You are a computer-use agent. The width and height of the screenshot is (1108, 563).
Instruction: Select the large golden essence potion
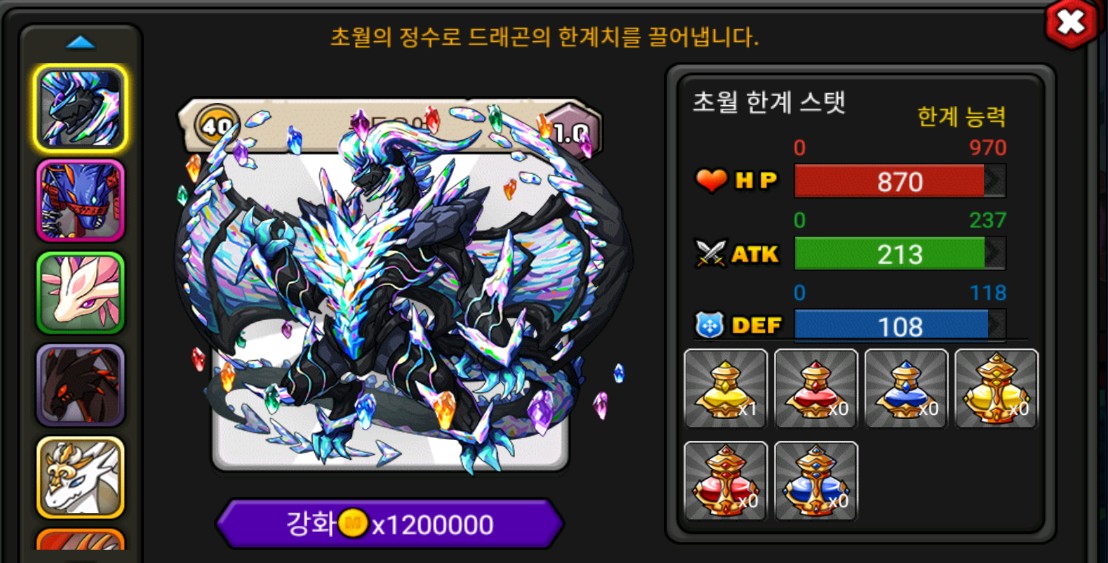click(996, 389)
